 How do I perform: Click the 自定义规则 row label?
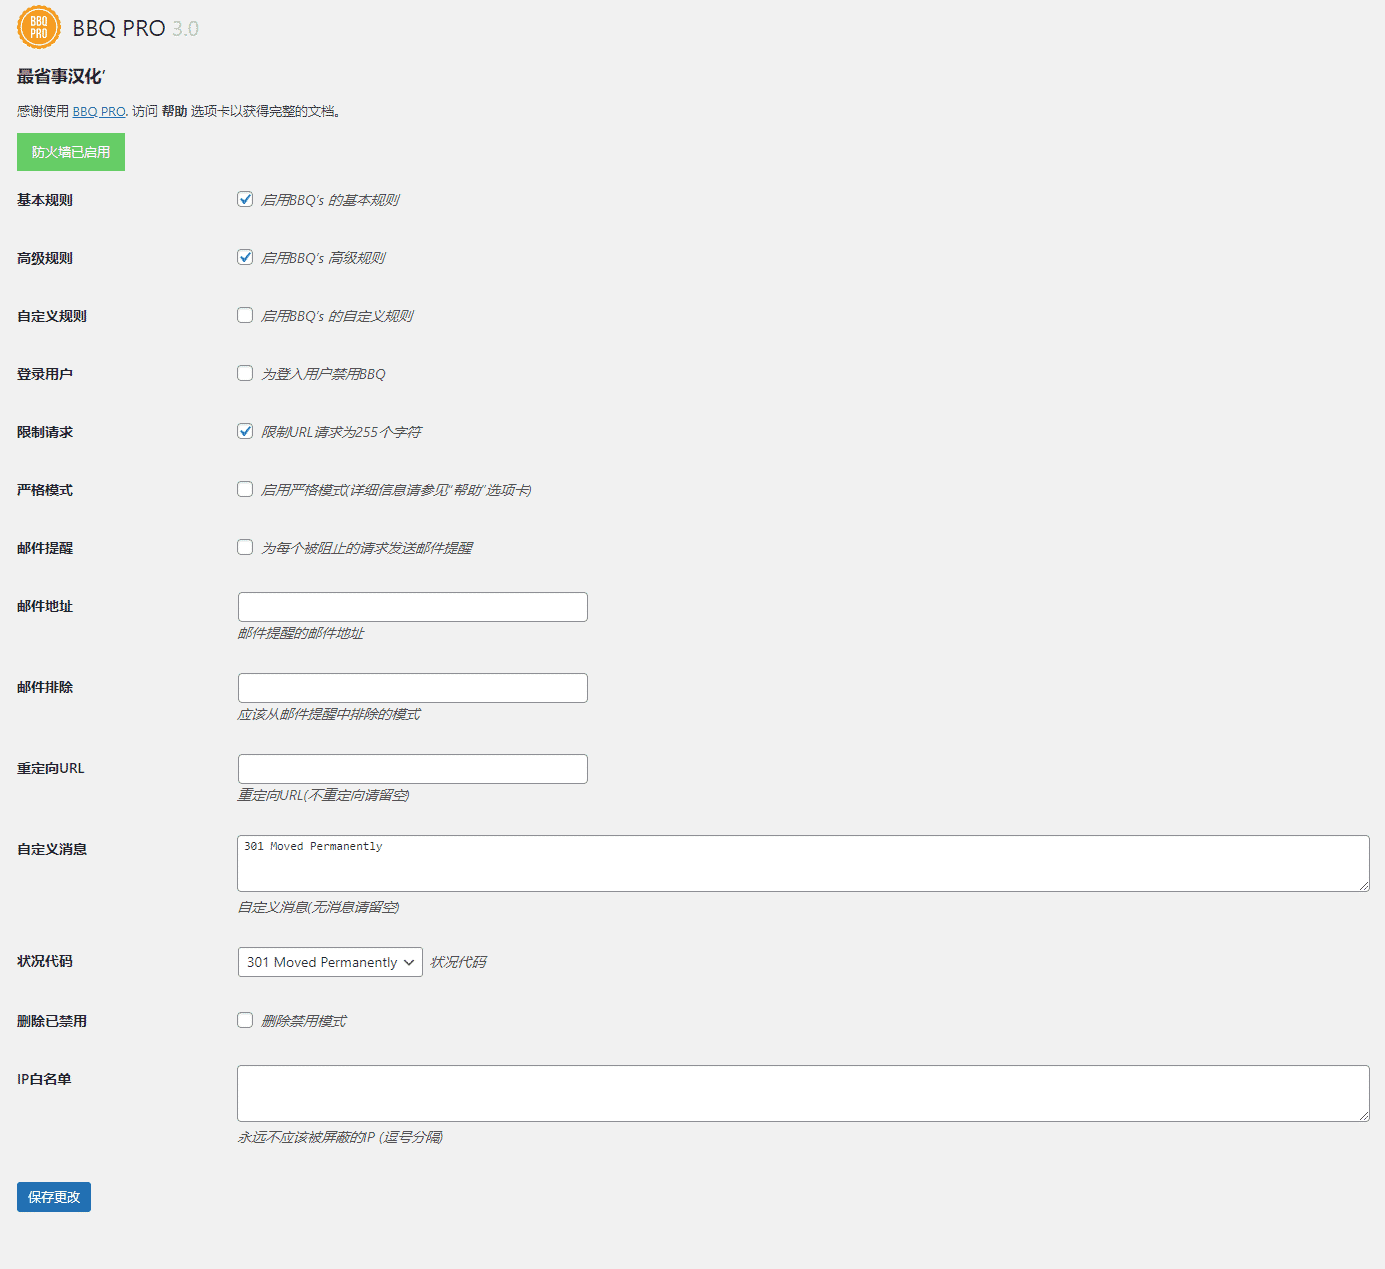click(x=52, y=316)
